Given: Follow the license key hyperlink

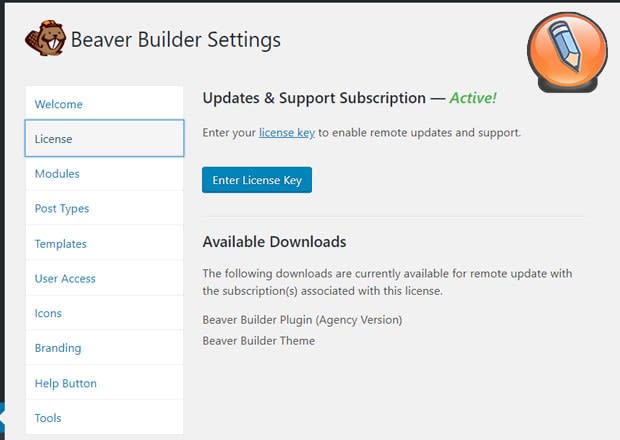Looking at the screenshot, I should [287, 132].
